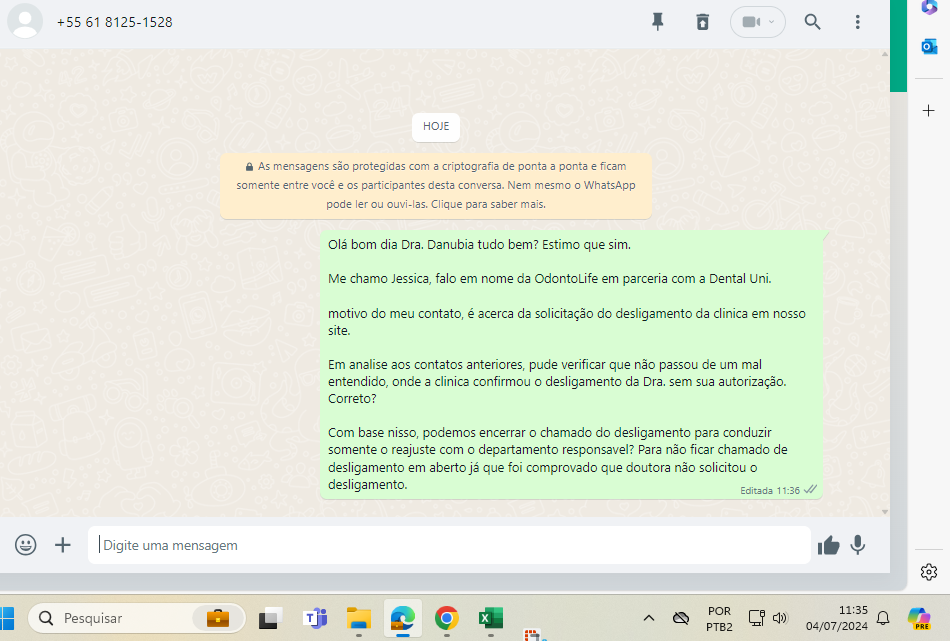Record a voice message with microphone
Viewport: 950px width, 641px height.
(x=857, y=545)
